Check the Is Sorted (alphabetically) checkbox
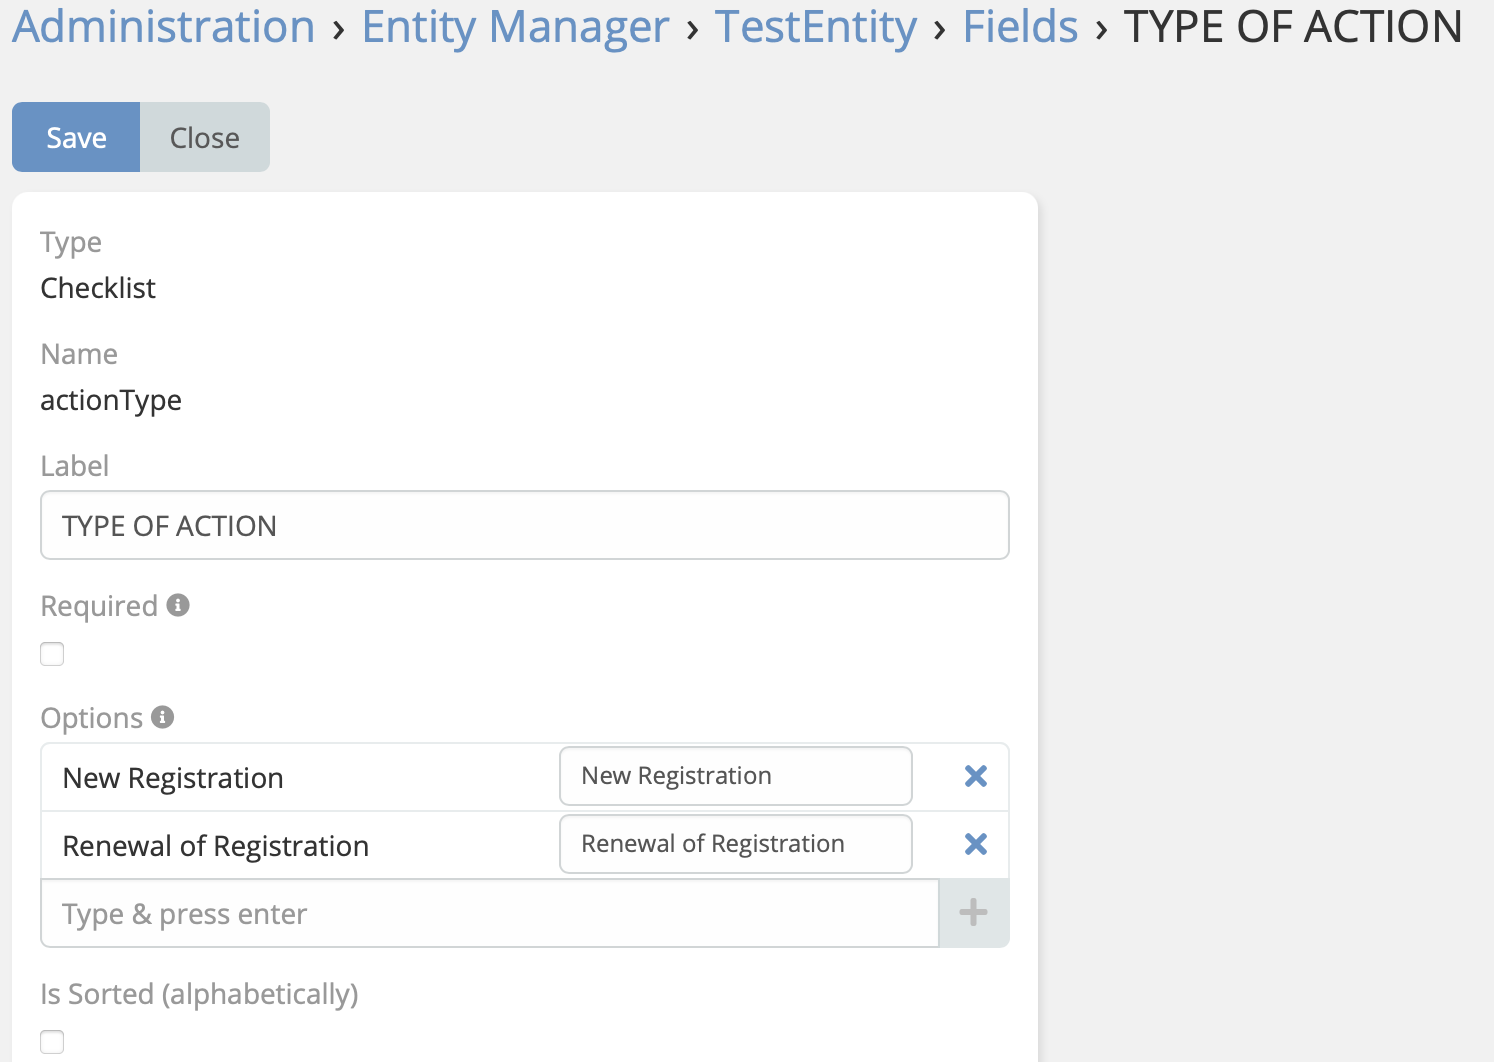The height and width of the screenshot is (1062, 1494). tap(51, 1041)
